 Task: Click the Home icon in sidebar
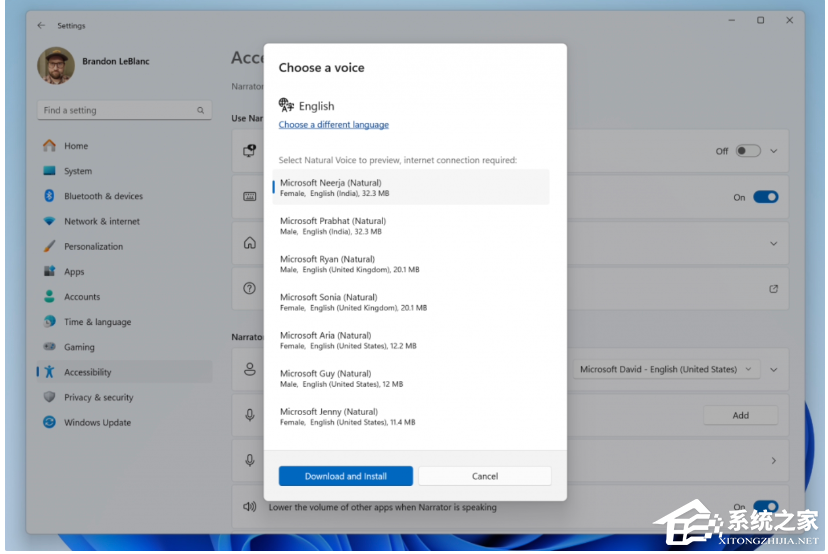tap(49, 146)
